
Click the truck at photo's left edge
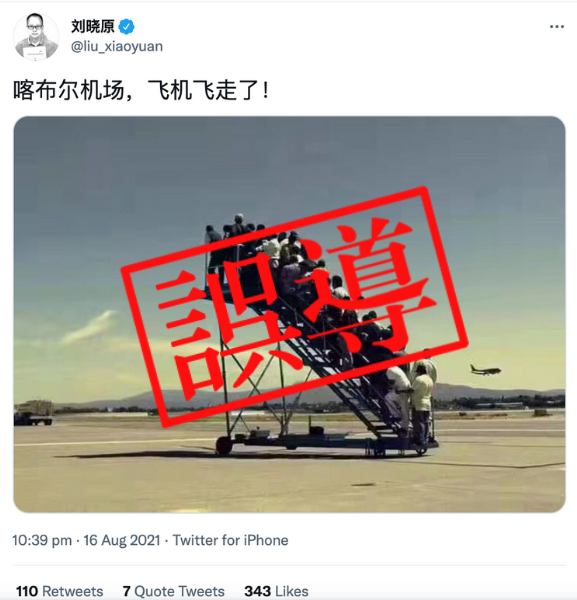(x=33, y=412)
